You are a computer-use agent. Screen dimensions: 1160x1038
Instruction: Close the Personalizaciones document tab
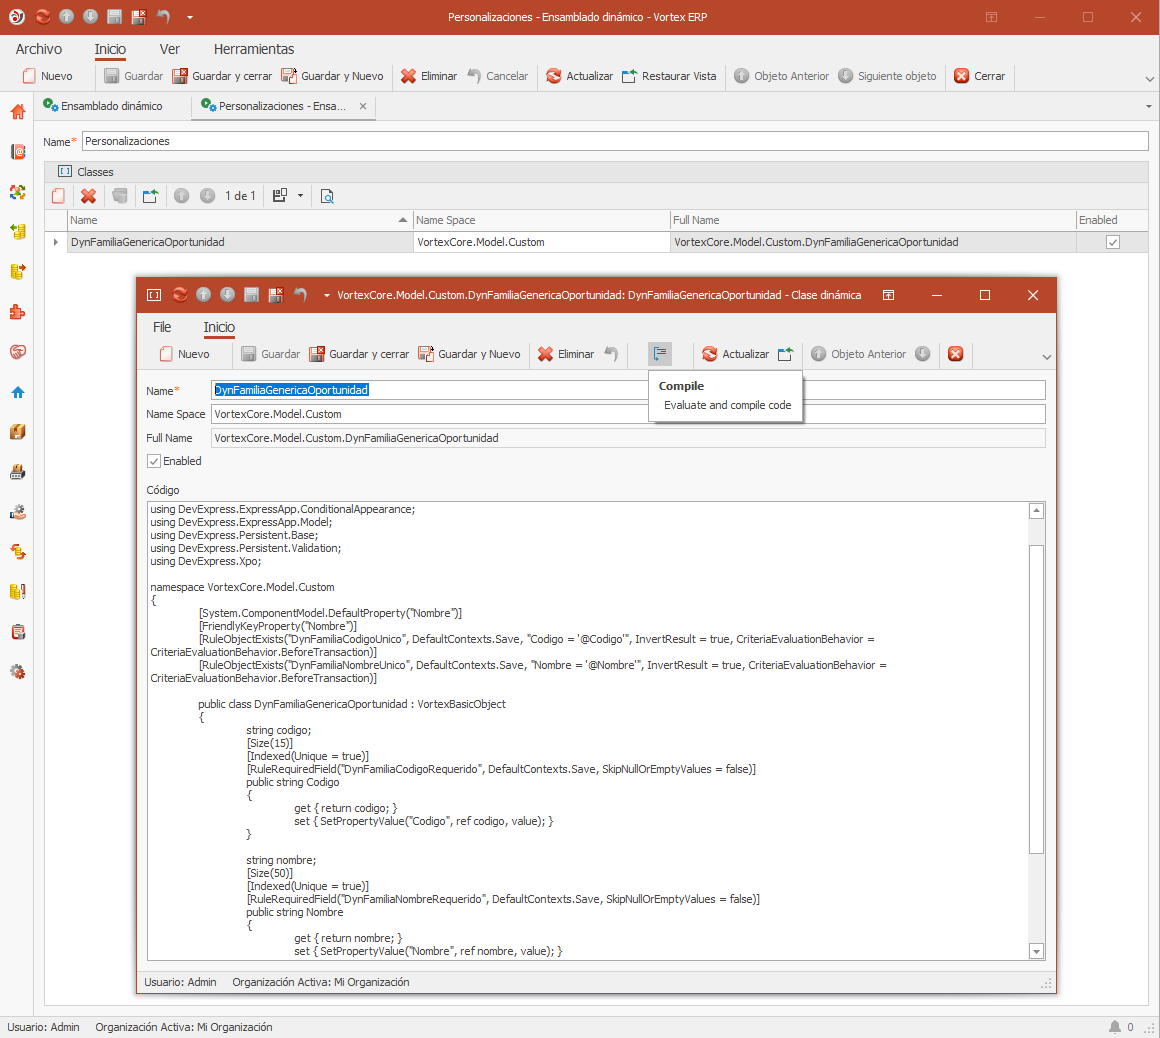point(363,106)
